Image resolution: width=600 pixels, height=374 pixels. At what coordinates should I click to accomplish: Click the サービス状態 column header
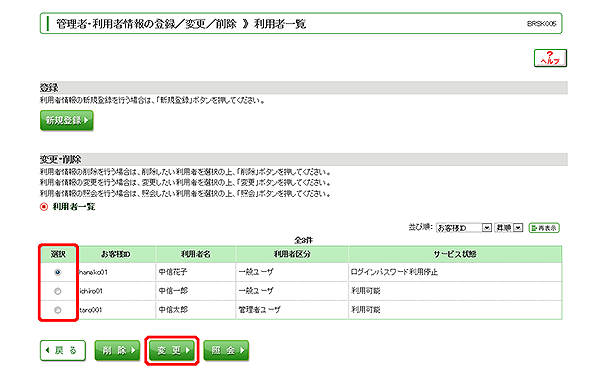coord(455,254)
